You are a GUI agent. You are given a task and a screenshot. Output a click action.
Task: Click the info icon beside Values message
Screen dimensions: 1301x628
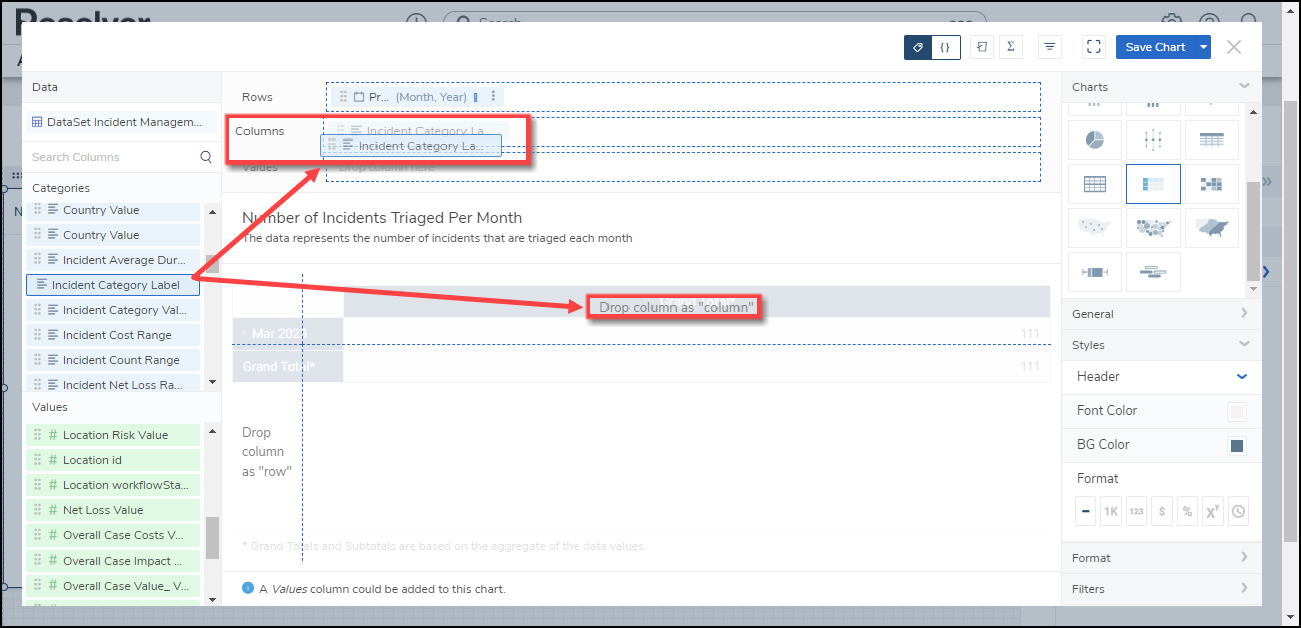[x=248, y=588]
